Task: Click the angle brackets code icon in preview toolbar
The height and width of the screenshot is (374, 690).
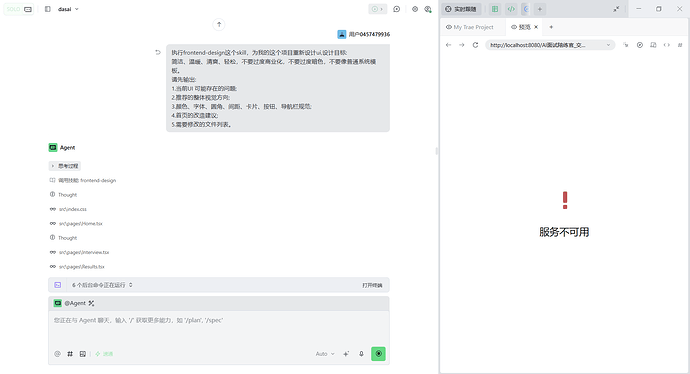Action: coord(667,45)
